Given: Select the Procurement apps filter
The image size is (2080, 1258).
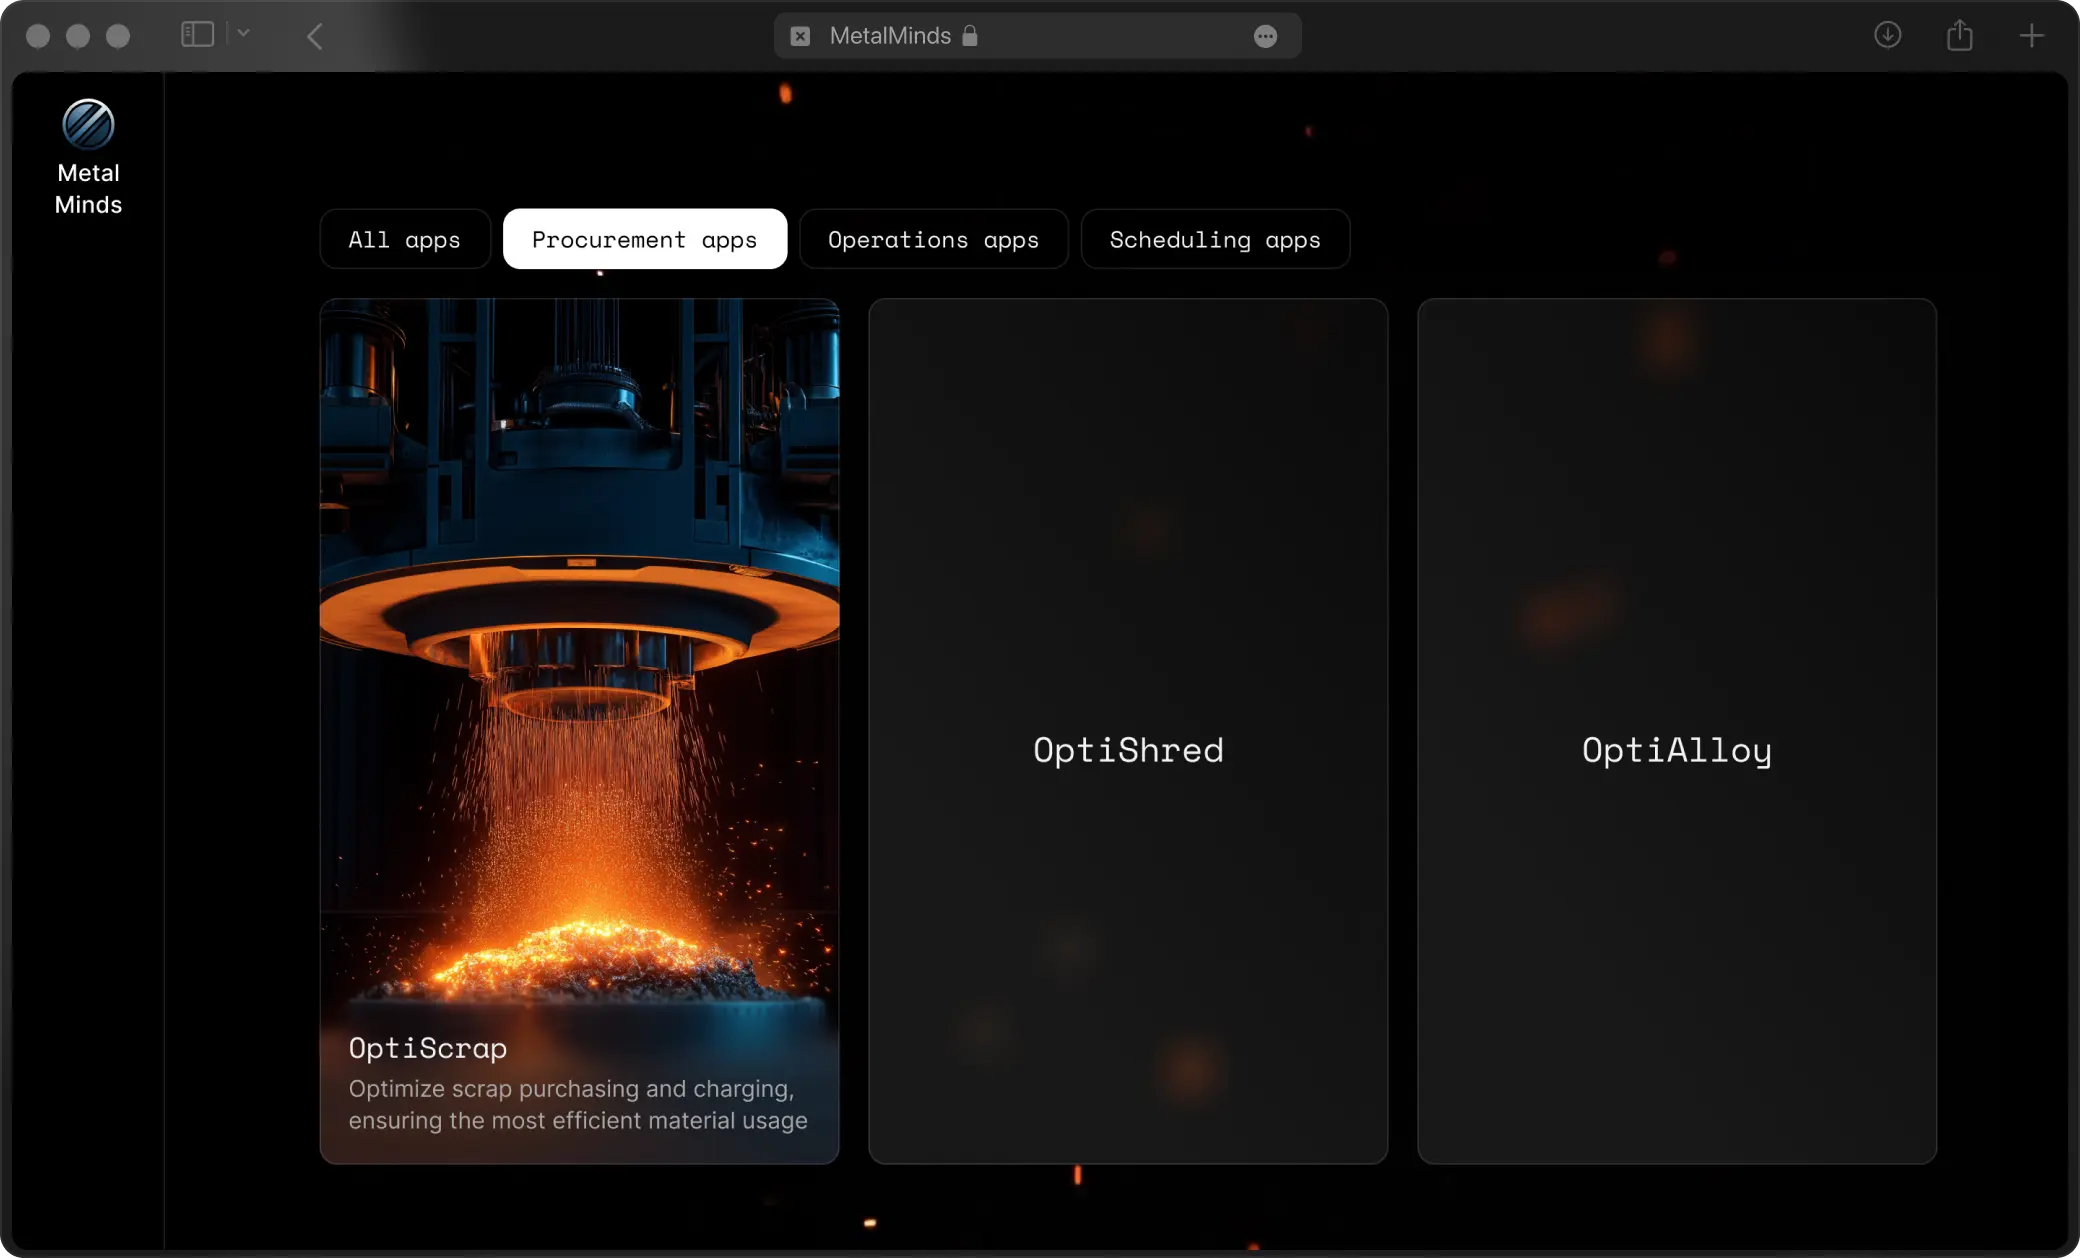Looking at the screenshot, I should coord(644,239).
